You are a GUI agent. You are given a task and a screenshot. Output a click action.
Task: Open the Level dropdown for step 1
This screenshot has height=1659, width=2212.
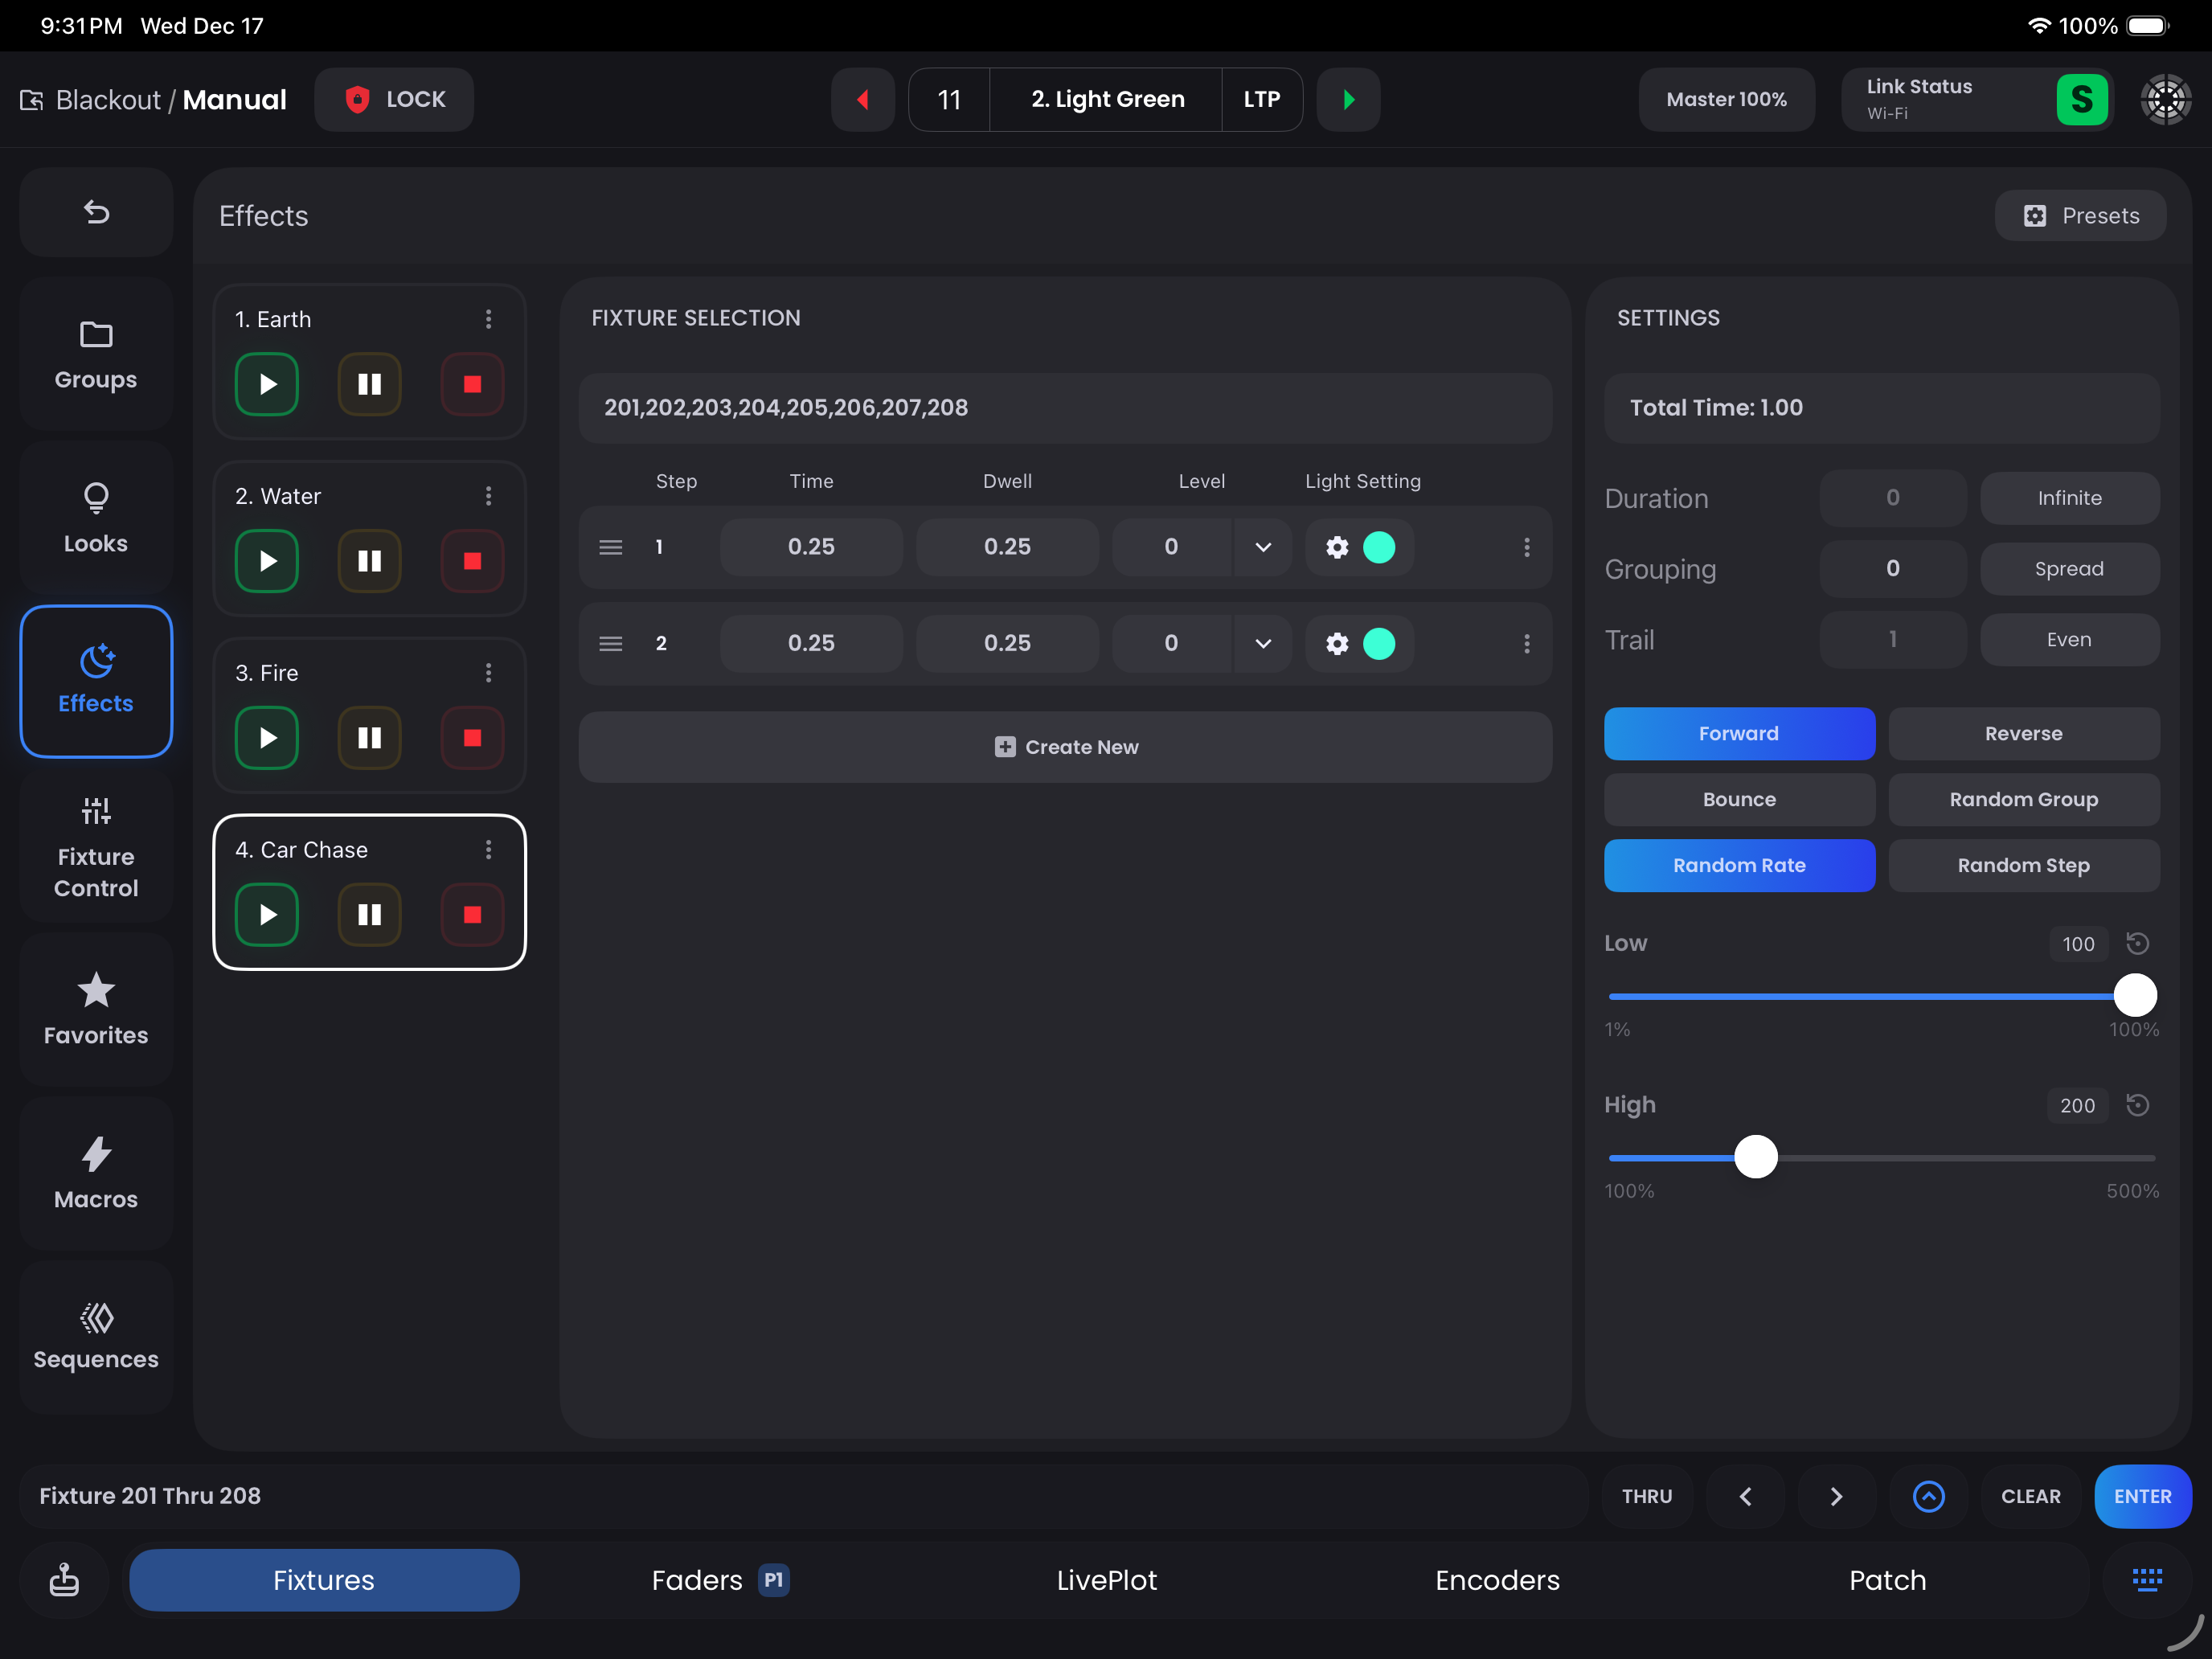1262,547
